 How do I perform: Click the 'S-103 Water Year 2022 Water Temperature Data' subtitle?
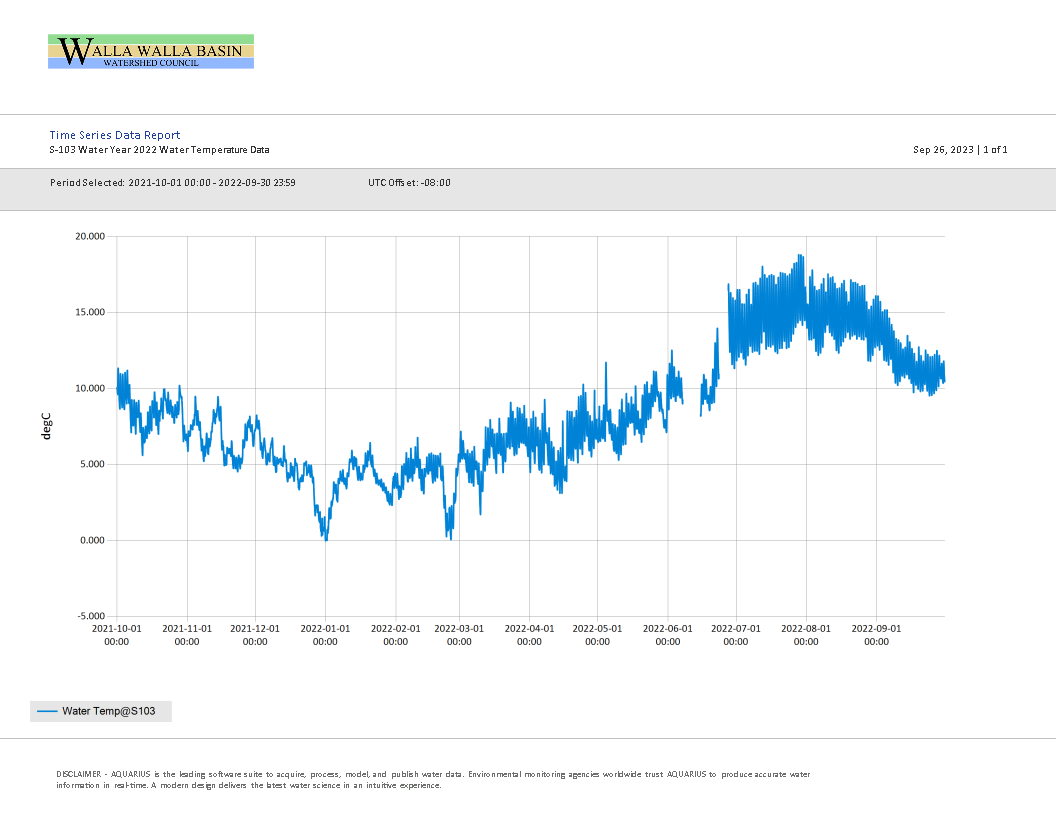click(x=159, y=149)
